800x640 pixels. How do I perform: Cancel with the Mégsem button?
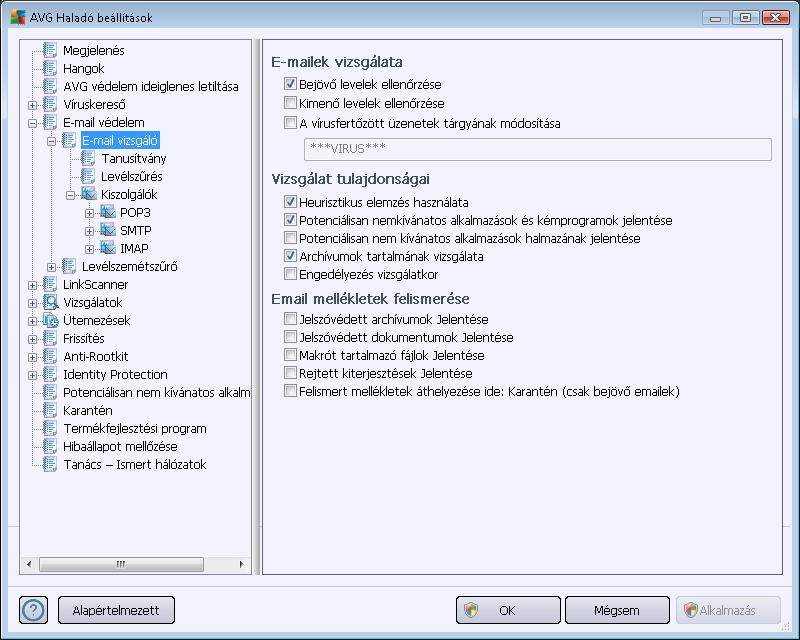click(x=617, y=610)
